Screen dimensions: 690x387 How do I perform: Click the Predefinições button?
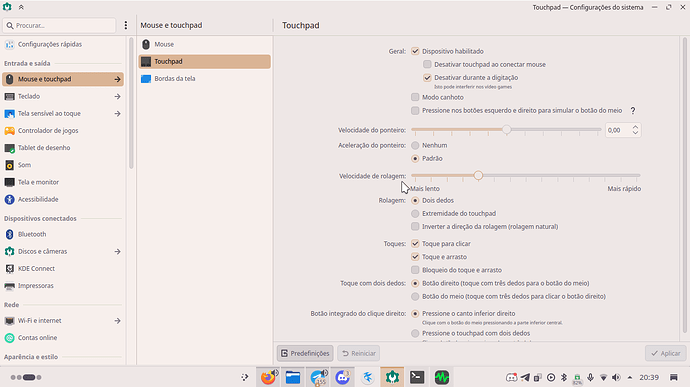[x=305, y=353]
